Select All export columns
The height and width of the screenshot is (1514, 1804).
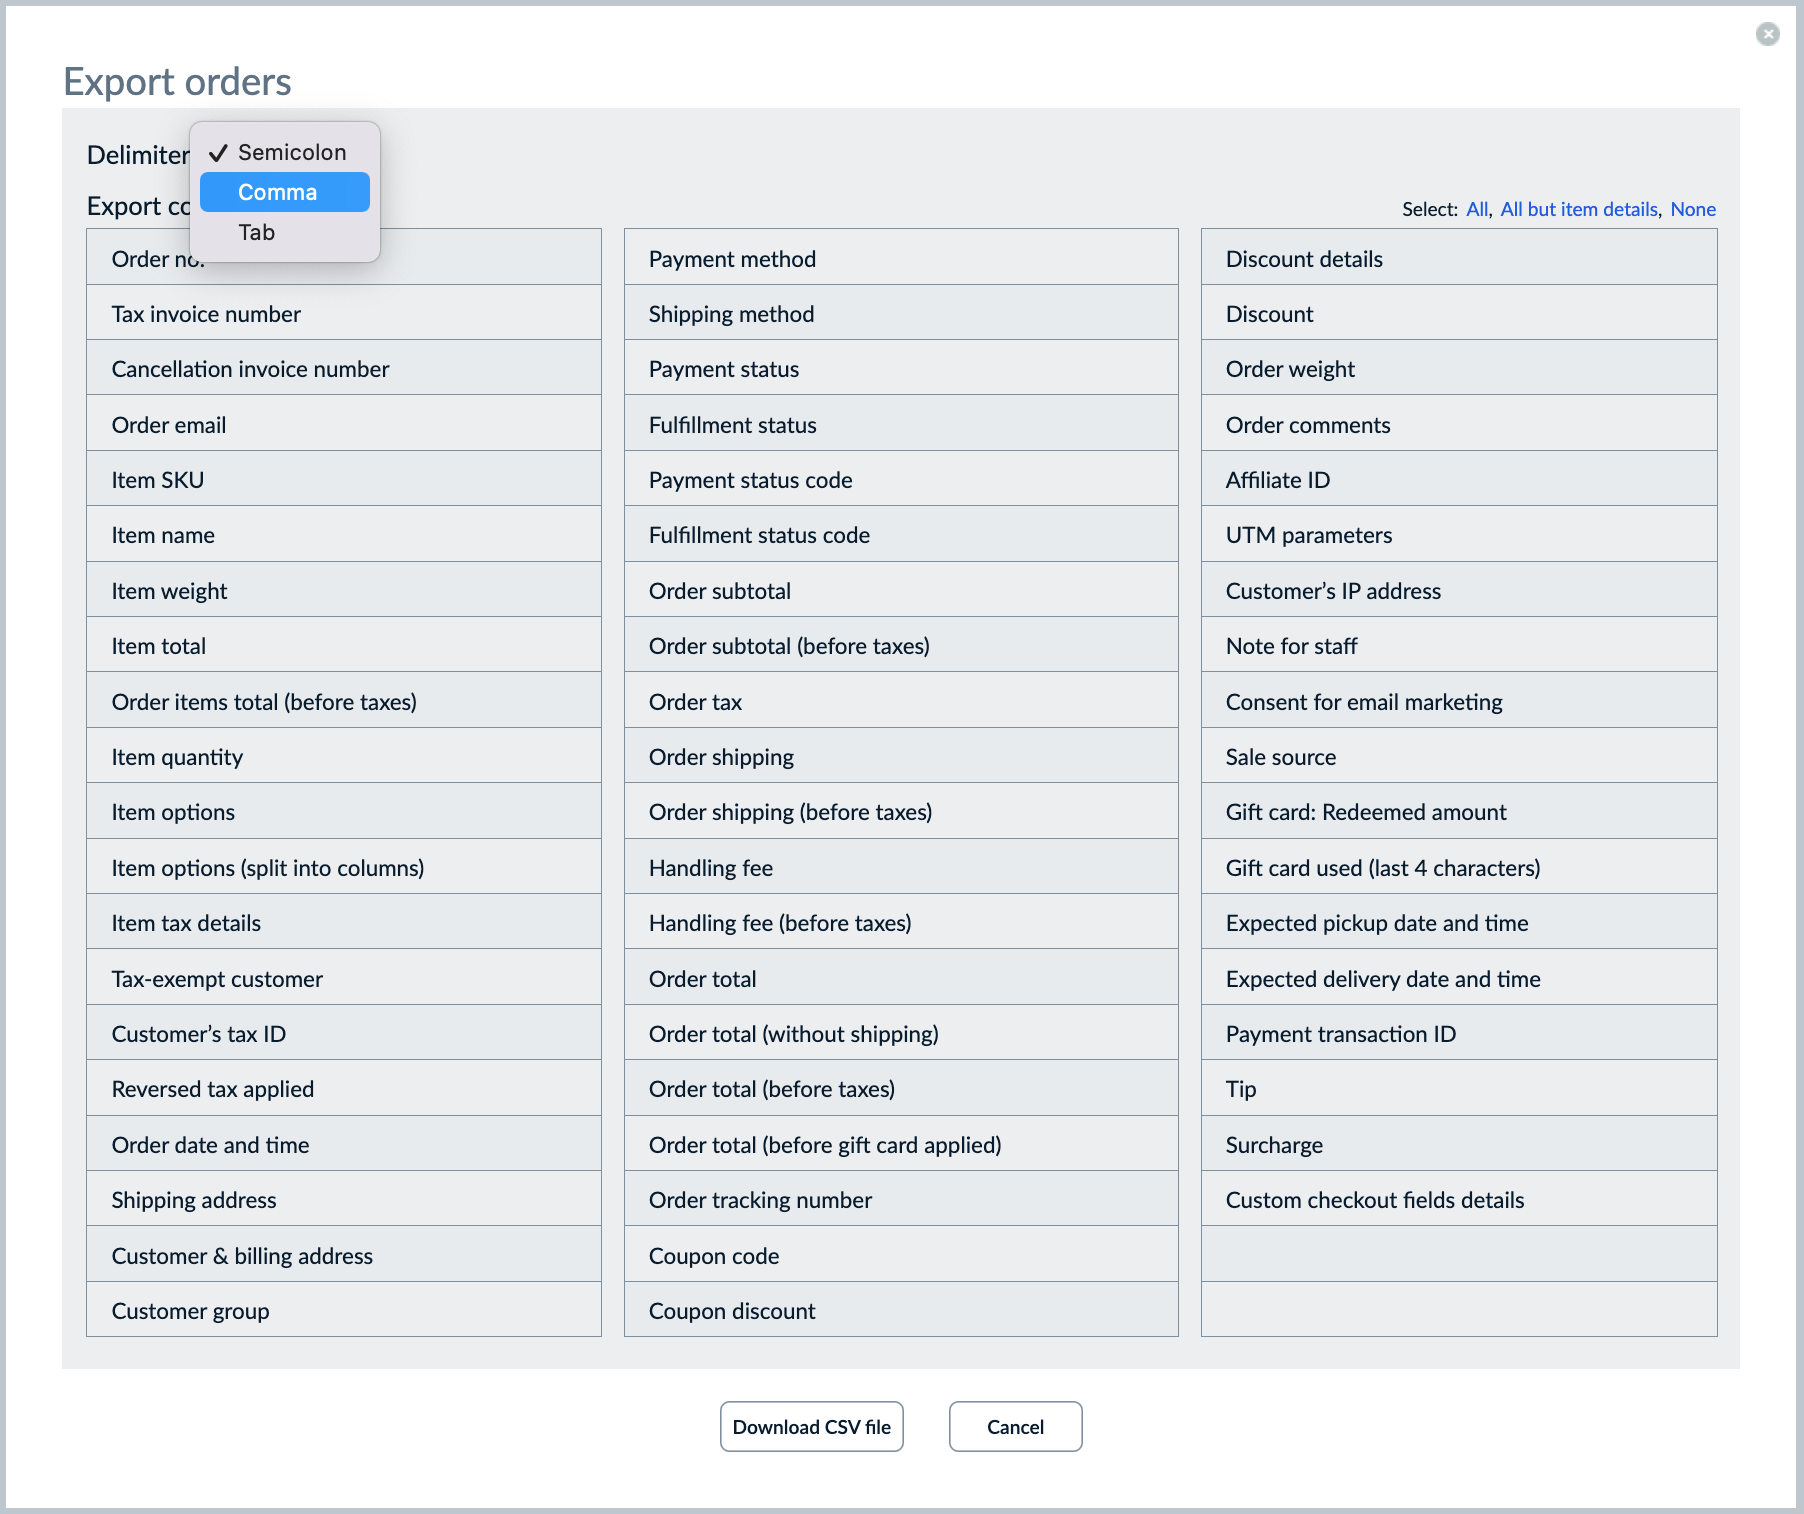(1477, 209)
